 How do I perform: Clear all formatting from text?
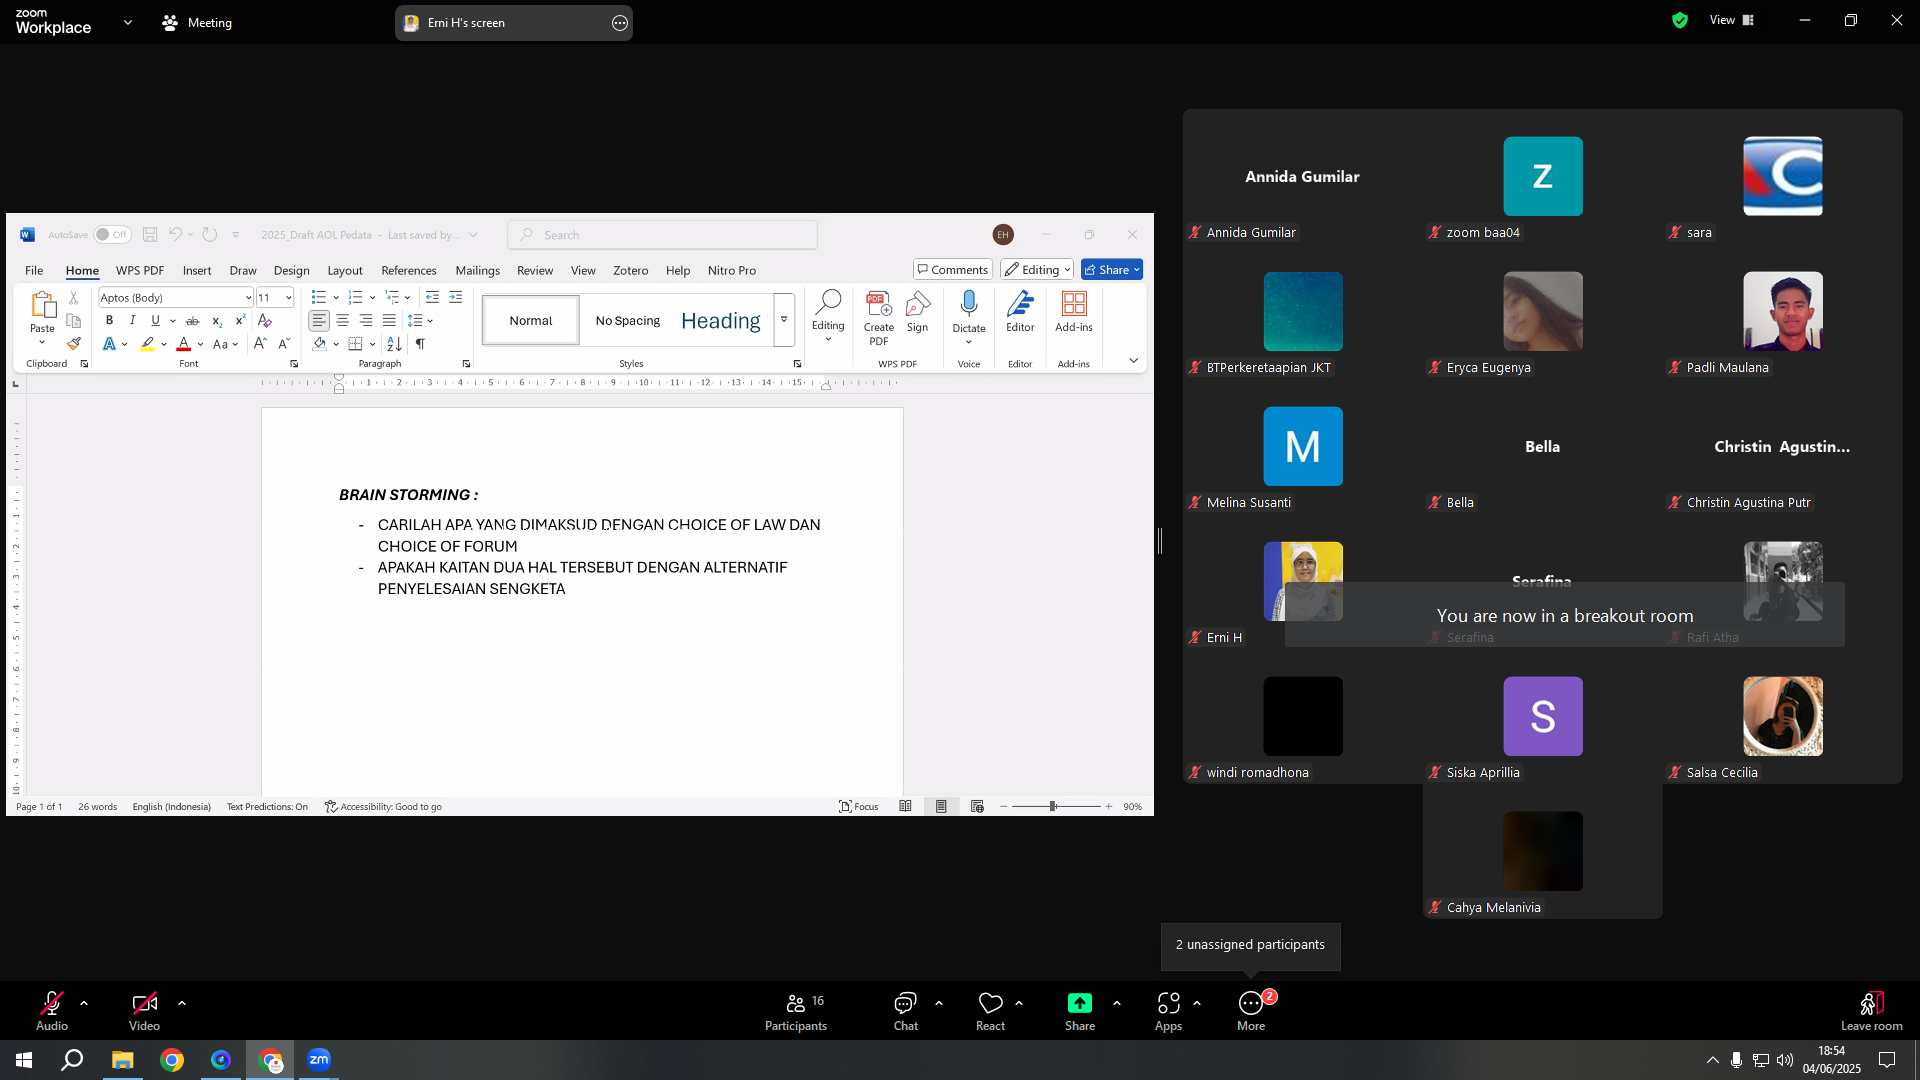(x=264, y=321)
